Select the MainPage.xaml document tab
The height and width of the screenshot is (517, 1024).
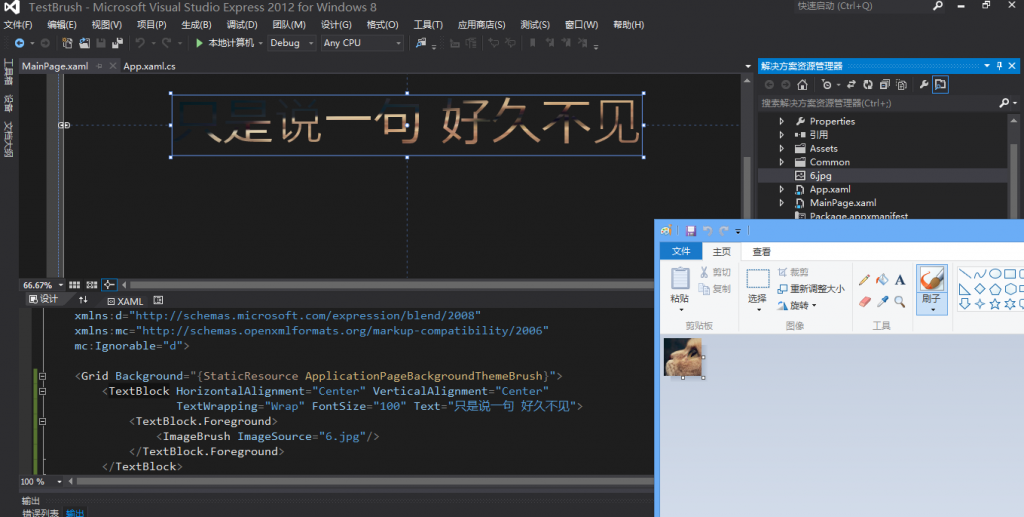coord(55,66)
